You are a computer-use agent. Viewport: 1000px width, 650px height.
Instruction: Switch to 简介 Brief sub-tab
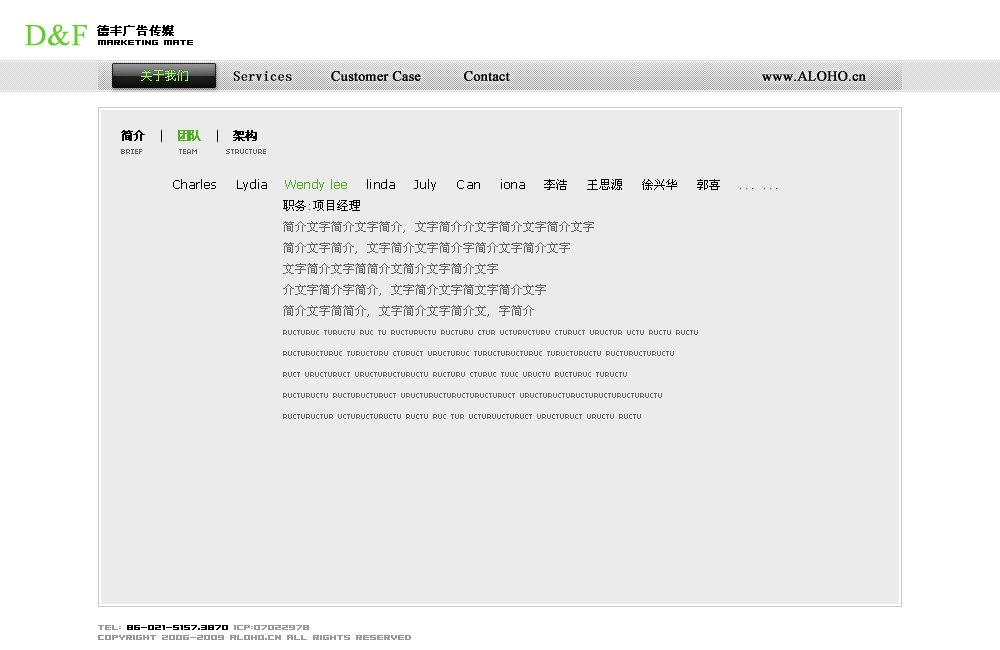pos(133,142)
